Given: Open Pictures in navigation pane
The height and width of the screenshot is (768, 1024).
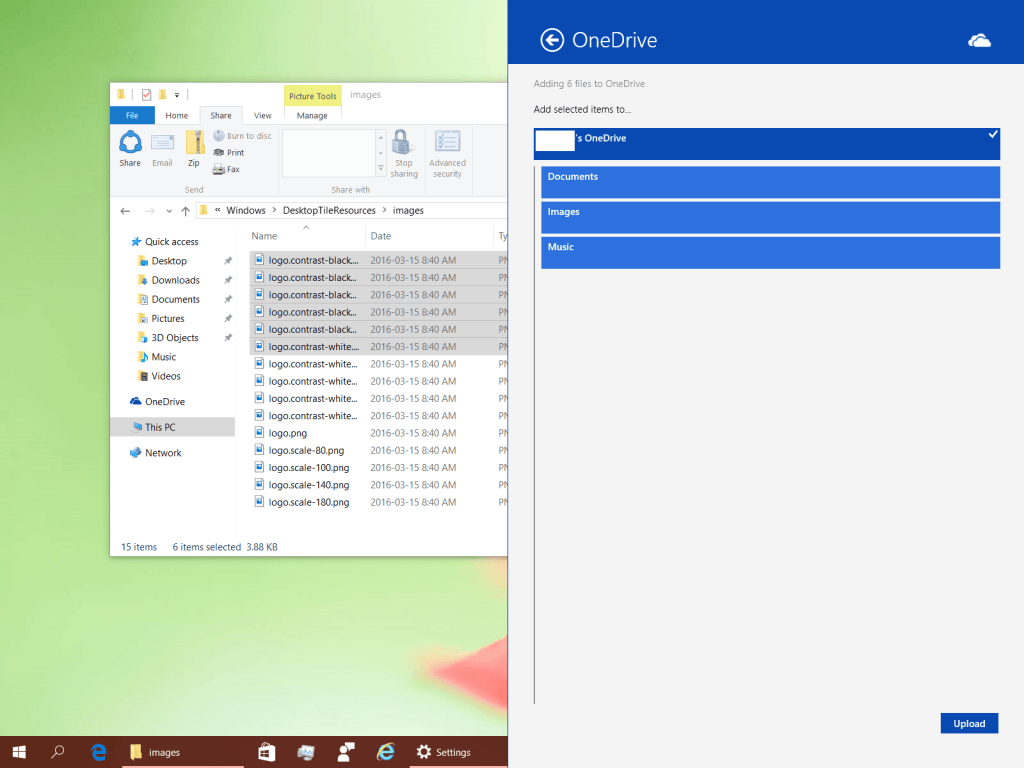Looking at the screenshot, I should [168, 319].
